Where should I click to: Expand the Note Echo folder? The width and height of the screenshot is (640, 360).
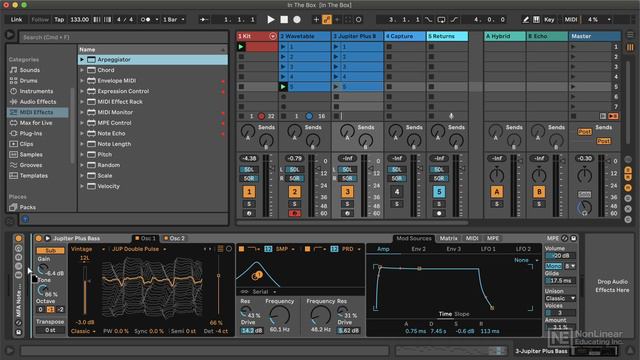[82, 133]
